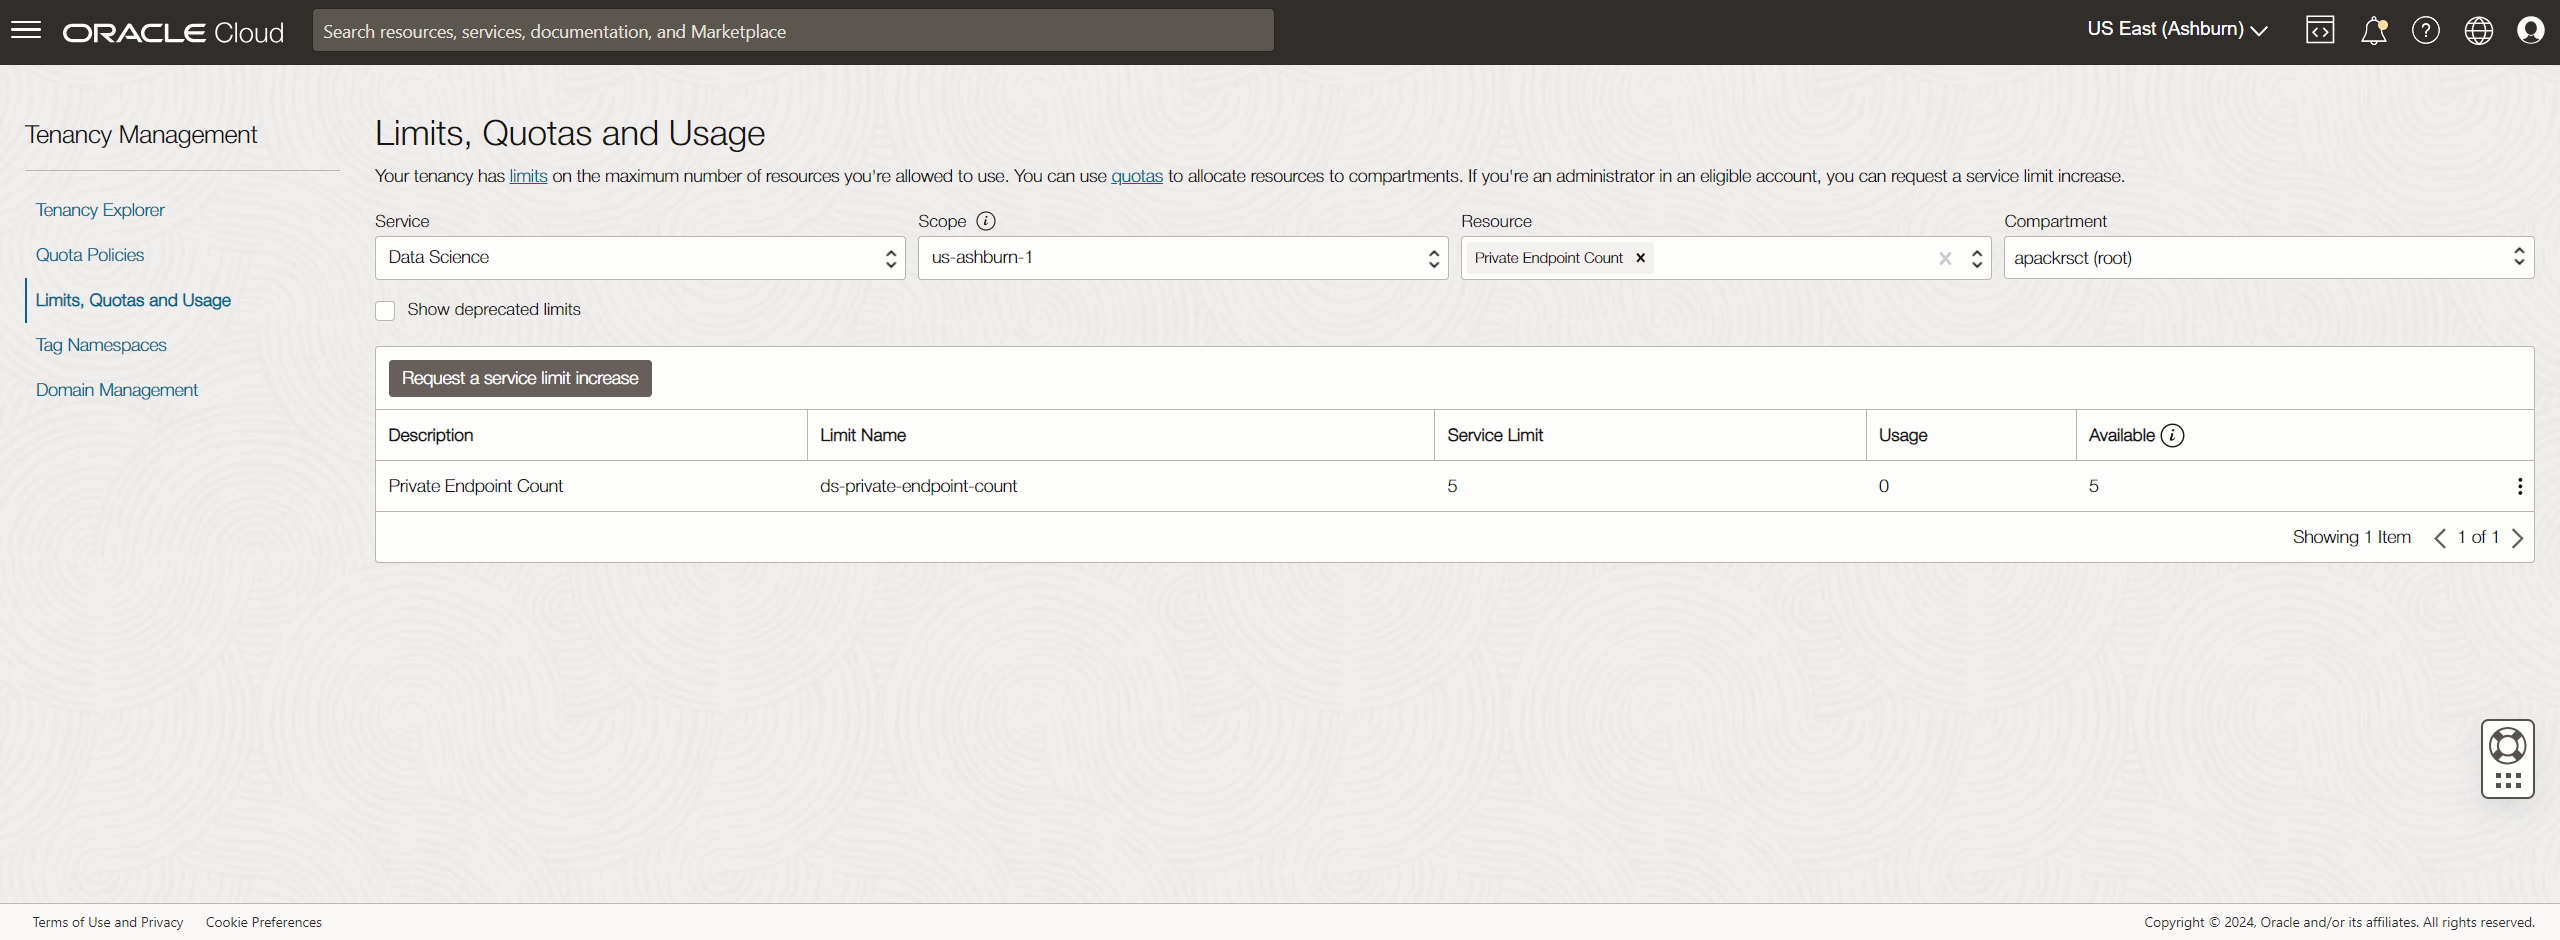Go to previous page of results

point(2440,538)
